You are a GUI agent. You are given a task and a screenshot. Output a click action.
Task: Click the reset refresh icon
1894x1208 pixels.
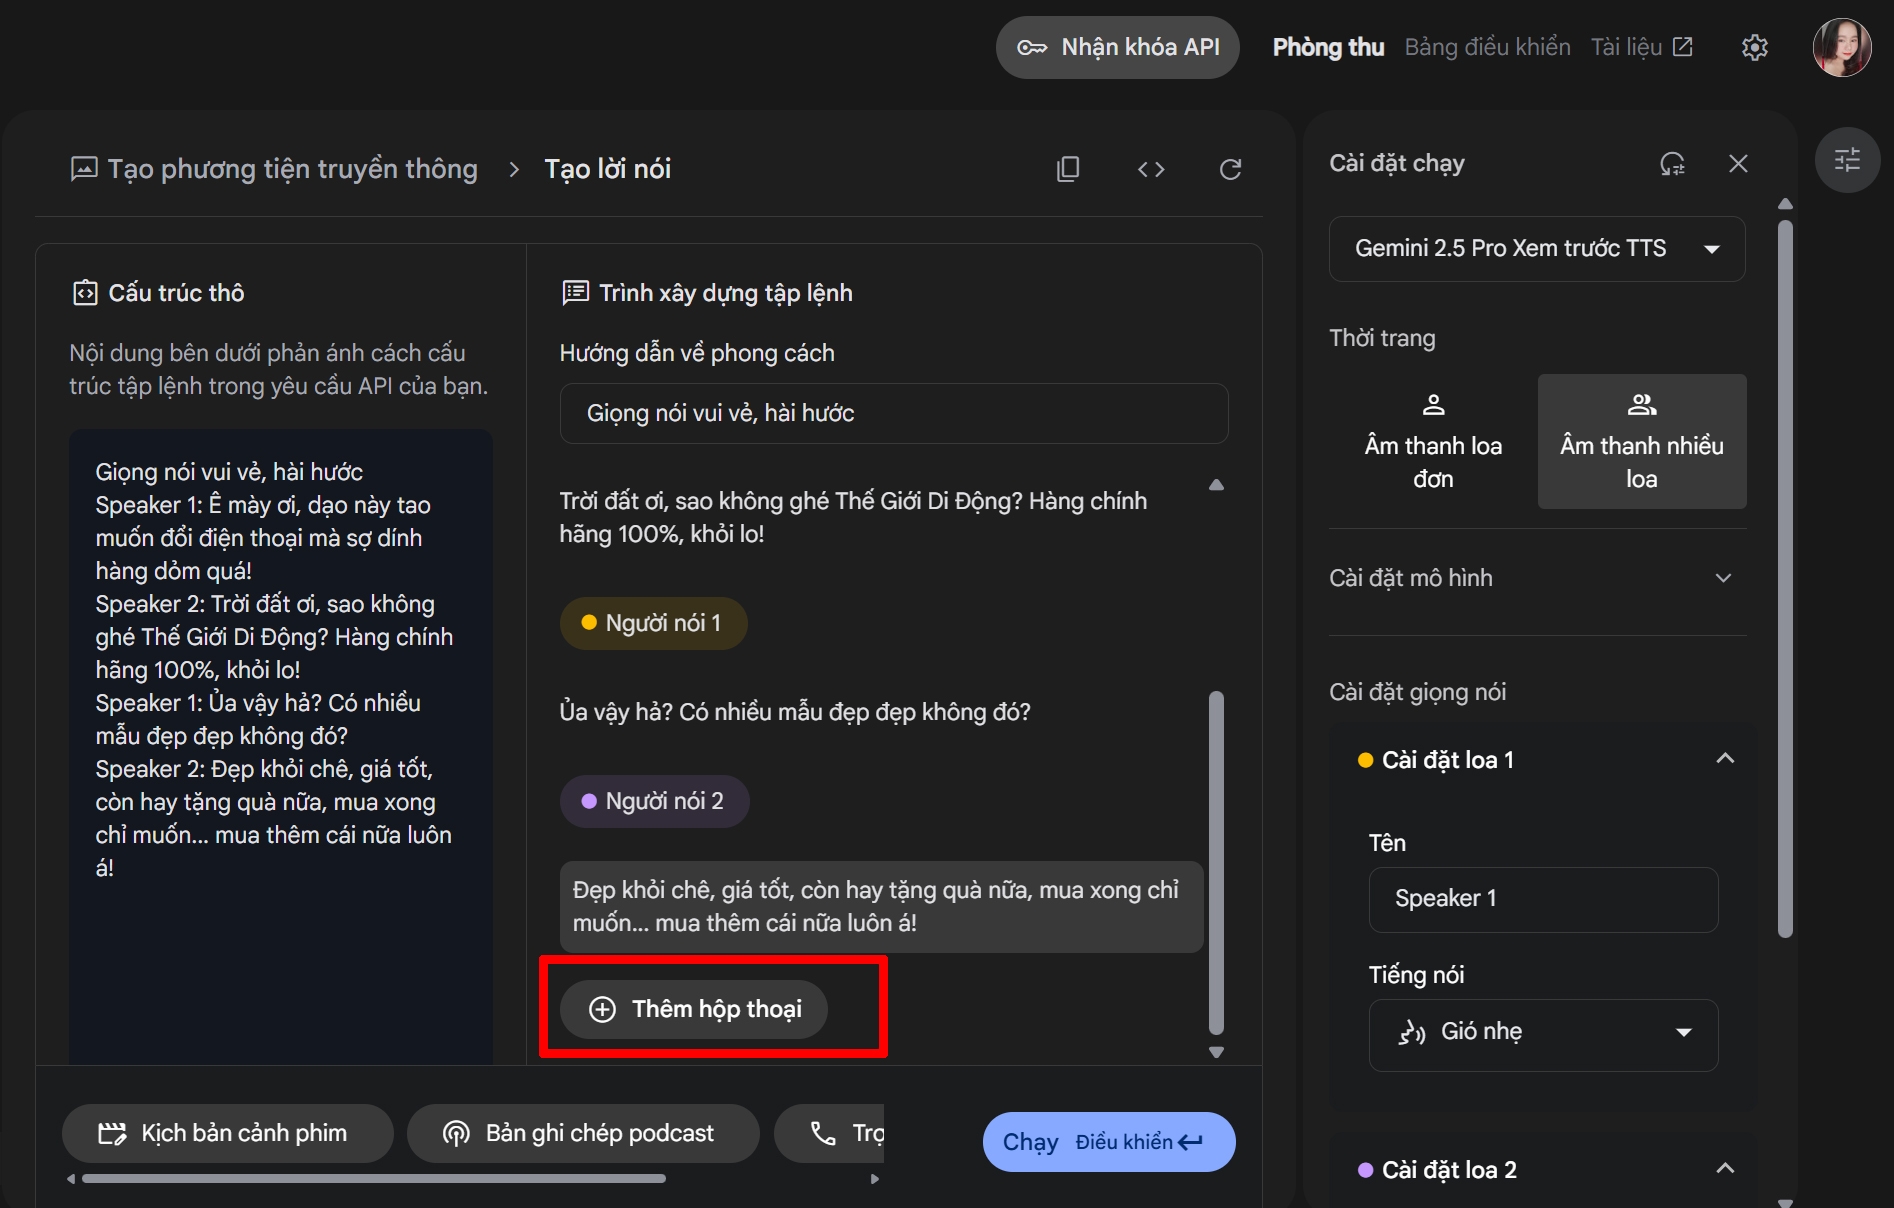[x=1231, y=169]
